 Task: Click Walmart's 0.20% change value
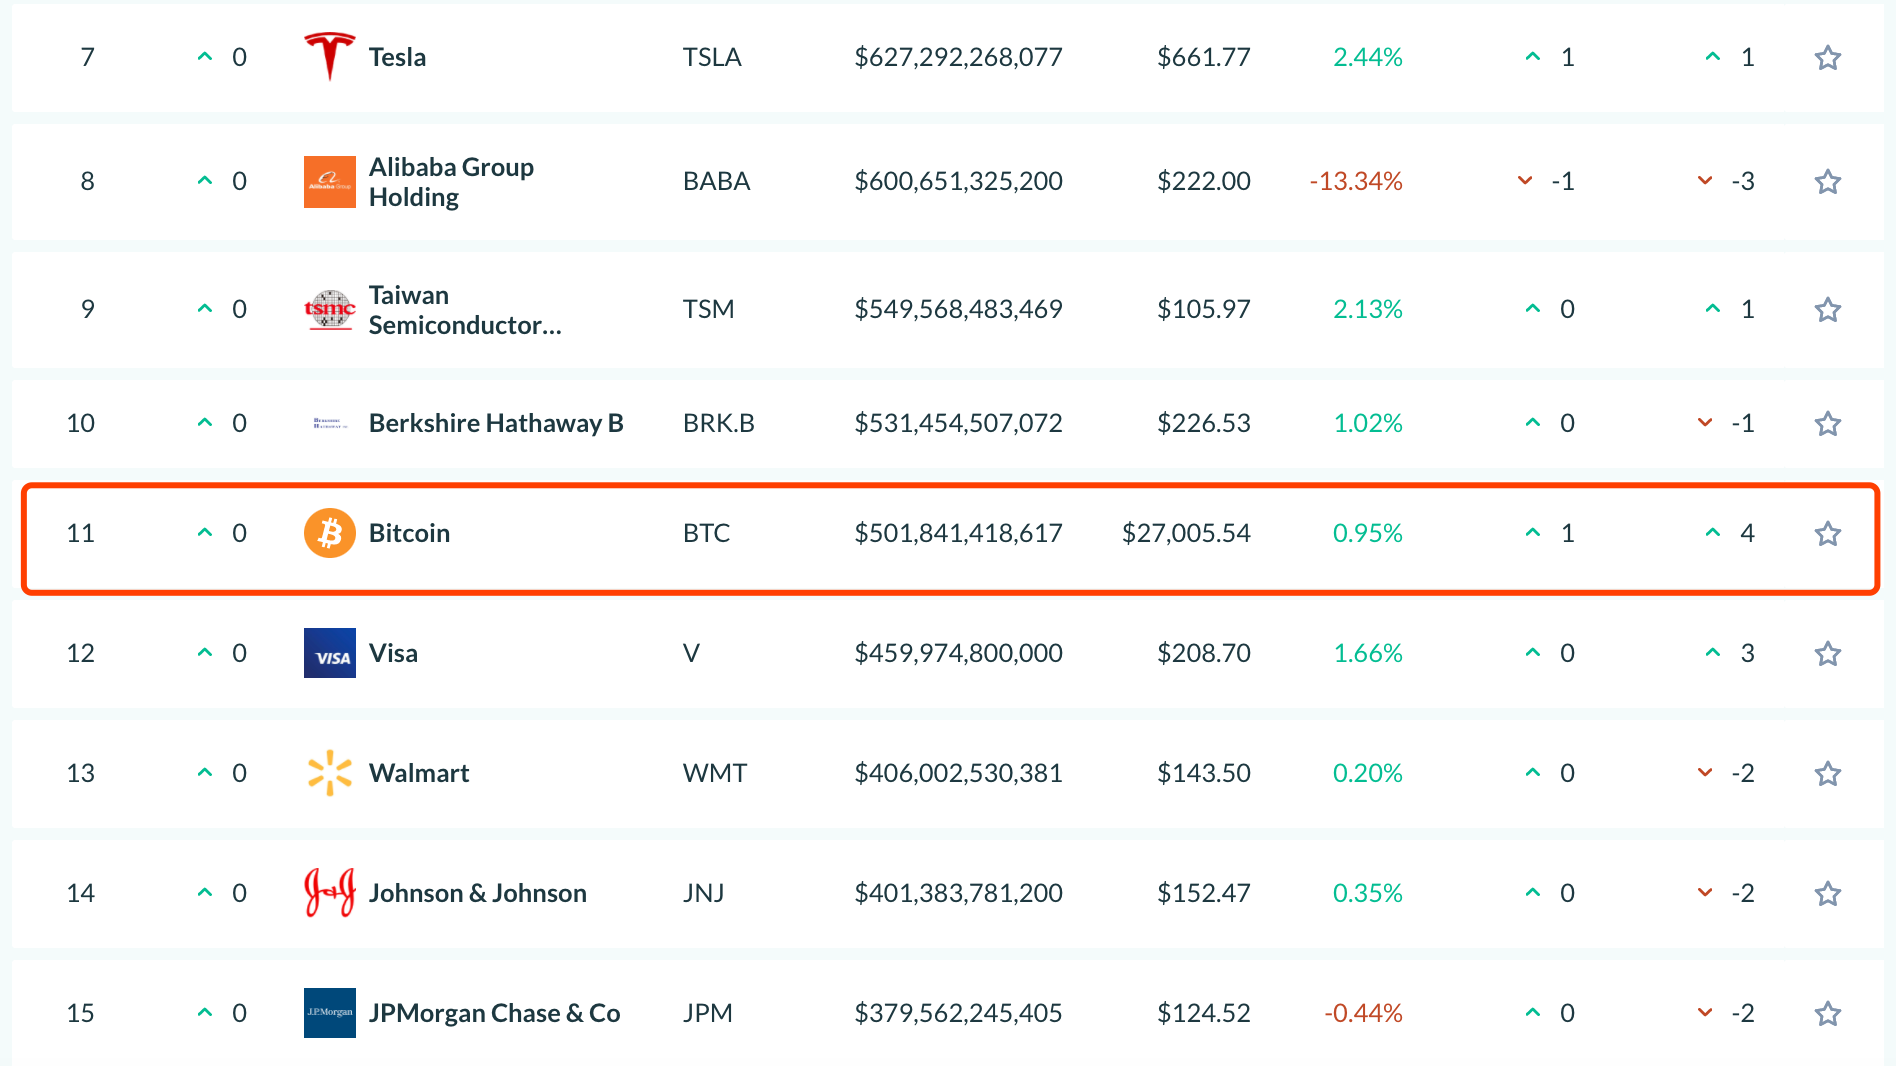[1367, 773]
